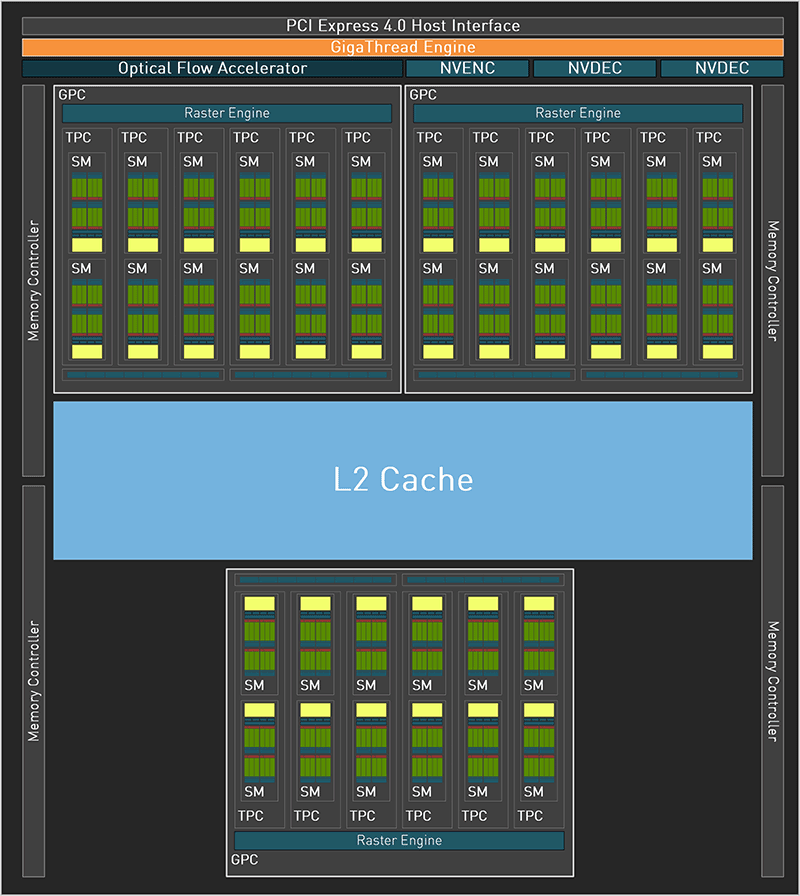
Task: Select the NVENC block
Action: pos(467,68)
